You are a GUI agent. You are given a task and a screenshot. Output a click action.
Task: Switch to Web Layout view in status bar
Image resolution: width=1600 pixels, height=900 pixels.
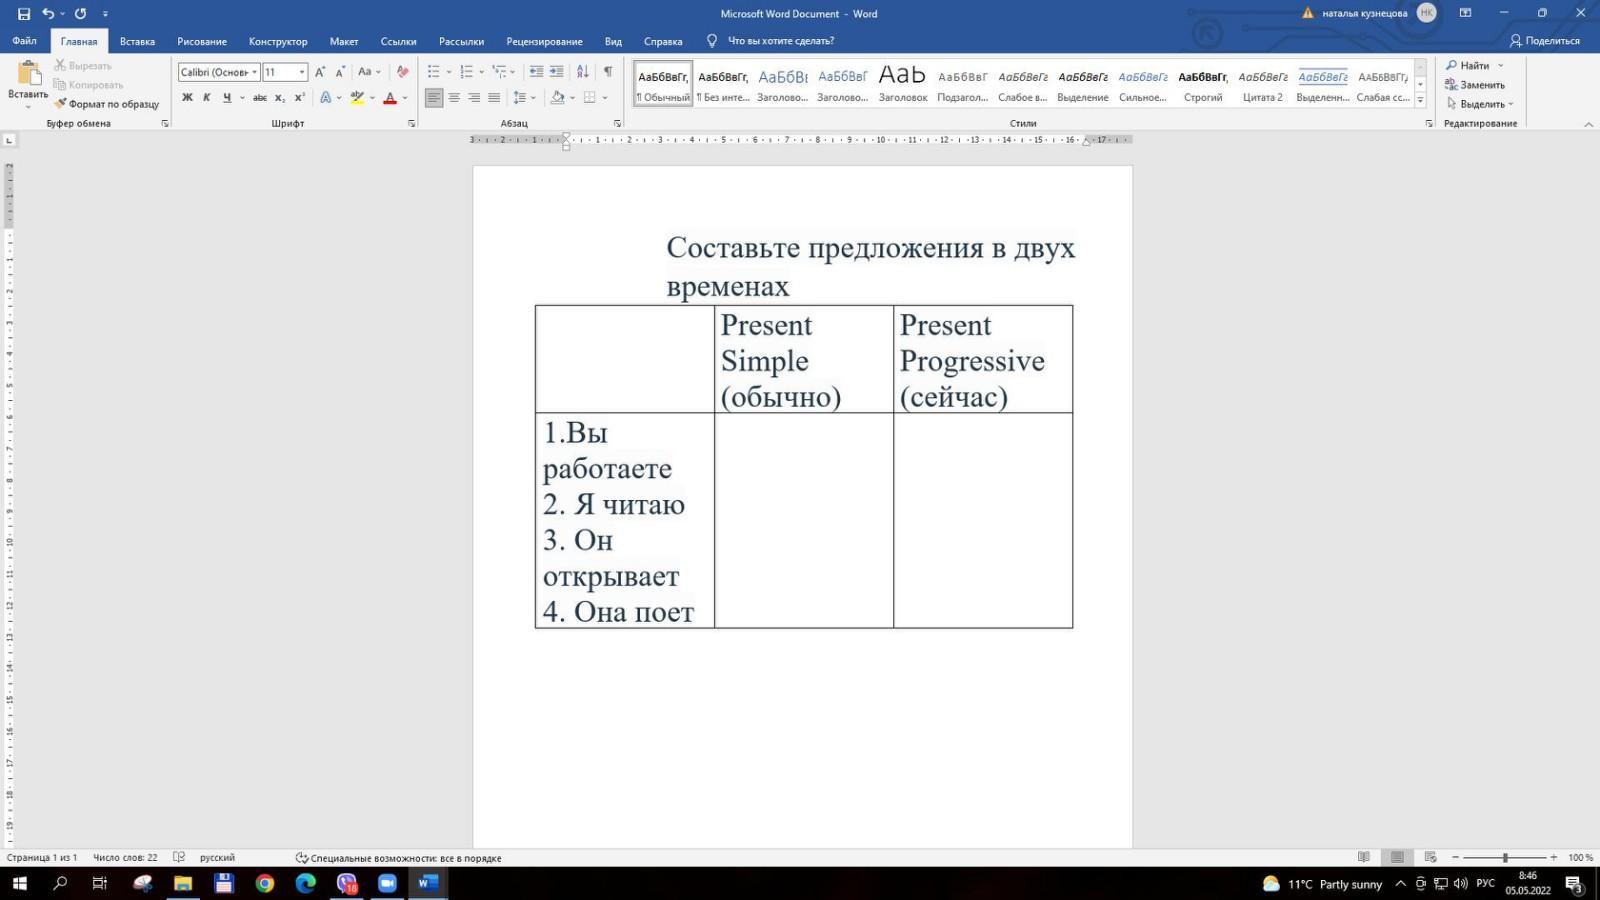click(1431, 858)
